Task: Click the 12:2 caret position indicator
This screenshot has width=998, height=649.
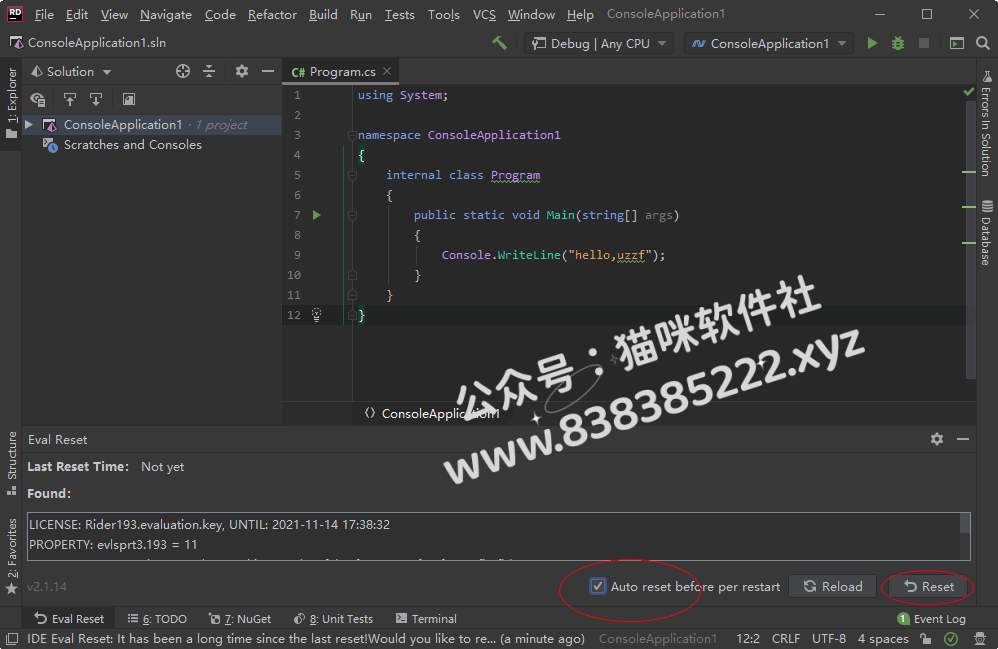Action: tap(748, 639)
